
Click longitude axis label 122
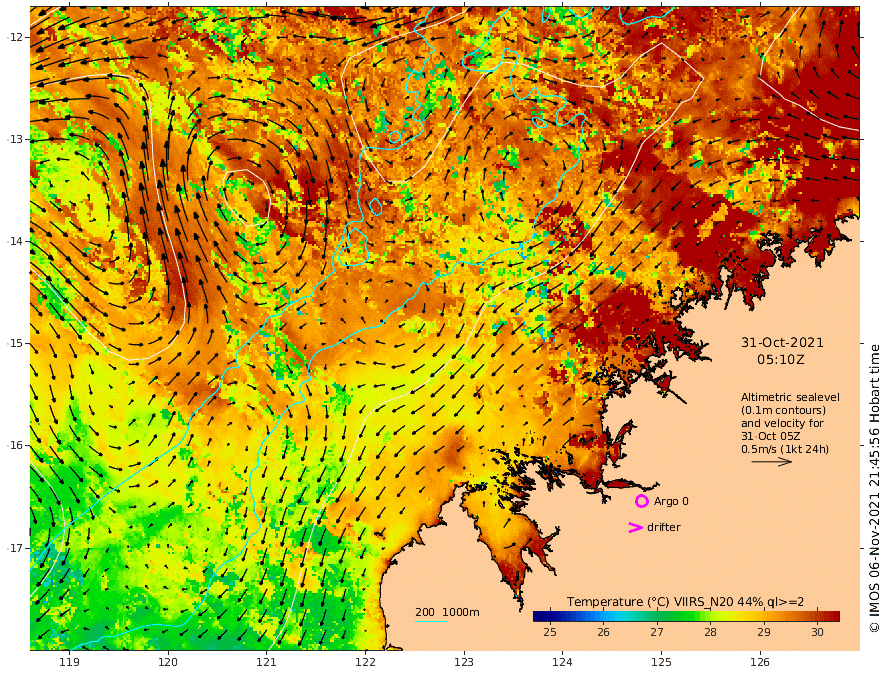pyautogui.click(x=365, y=662)
